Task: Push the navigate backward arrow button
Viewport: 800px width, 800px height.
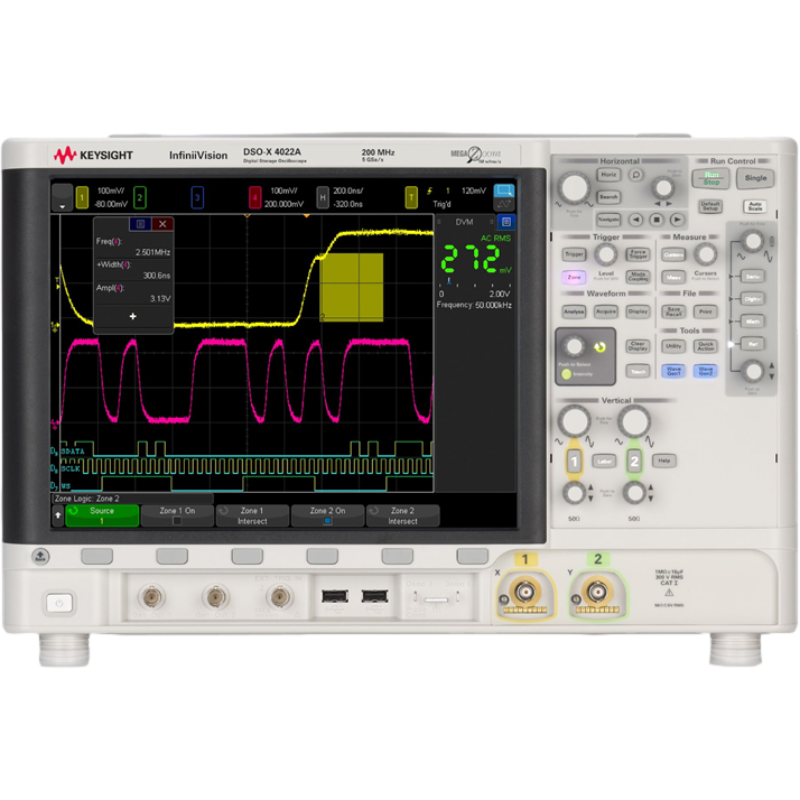Action: (x=636, y=219)
